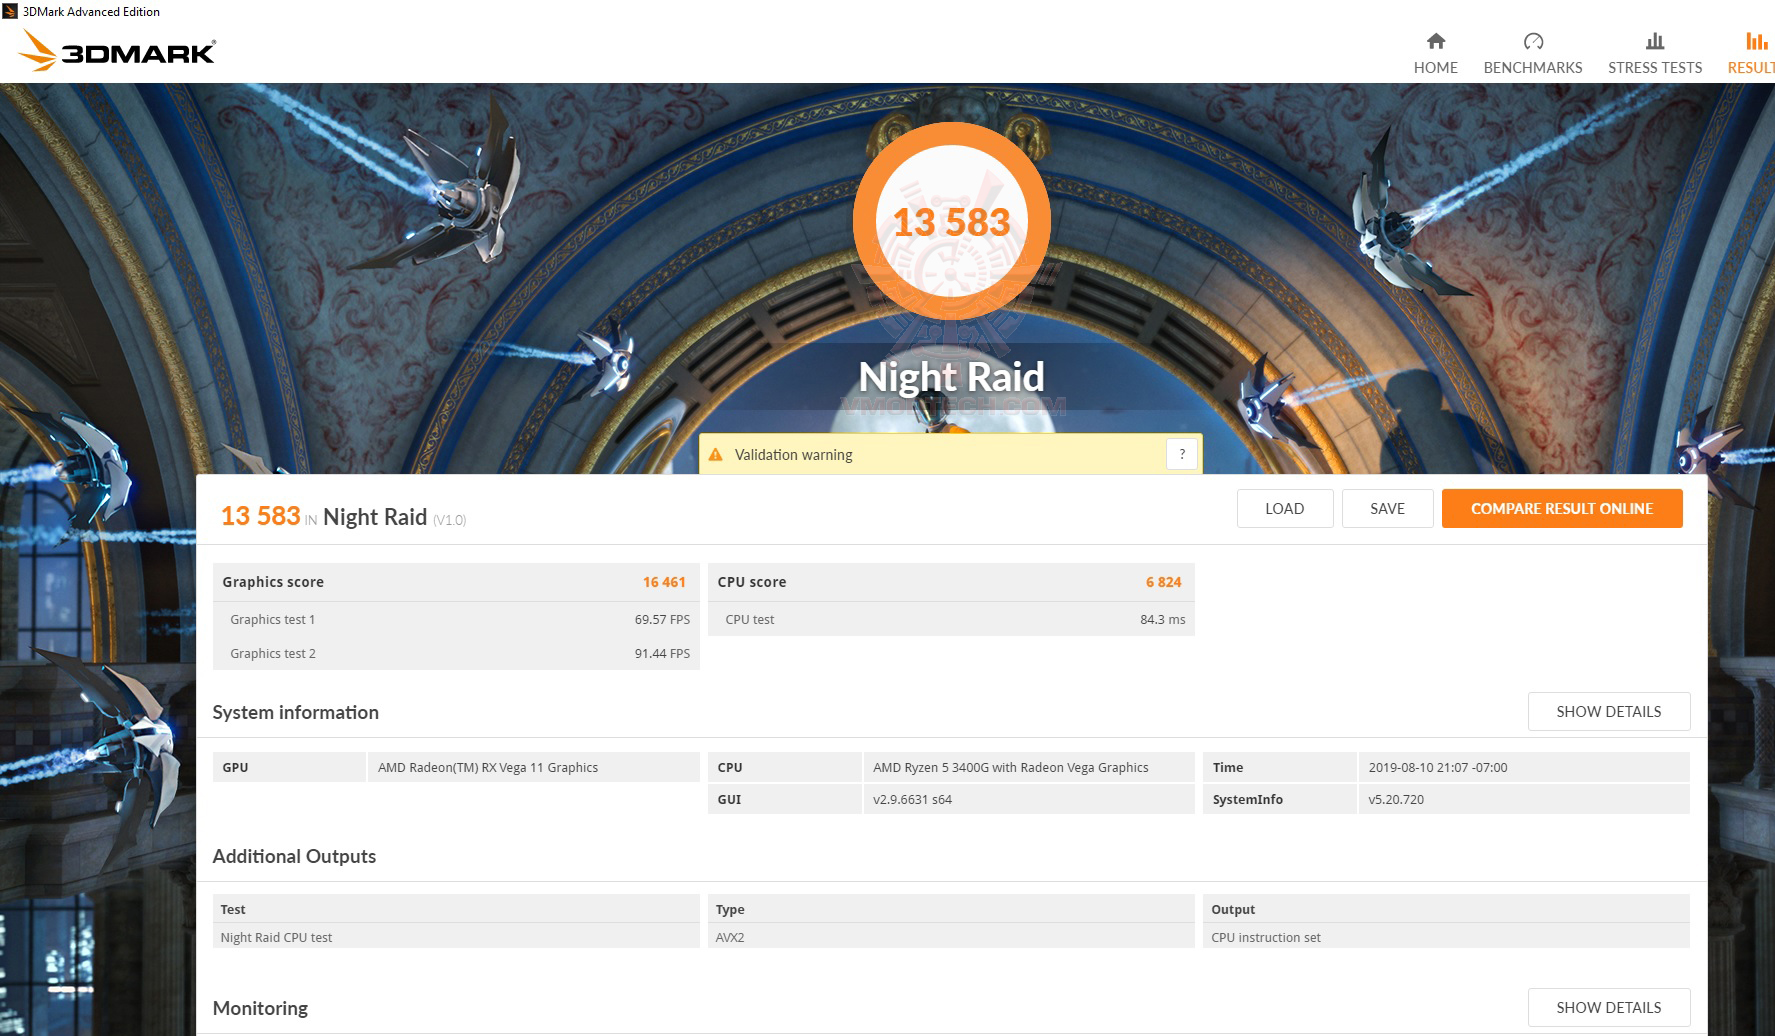1775x1036 pixels.
Task: Click the 69.57 FPS value
Action: pos(662,620)
